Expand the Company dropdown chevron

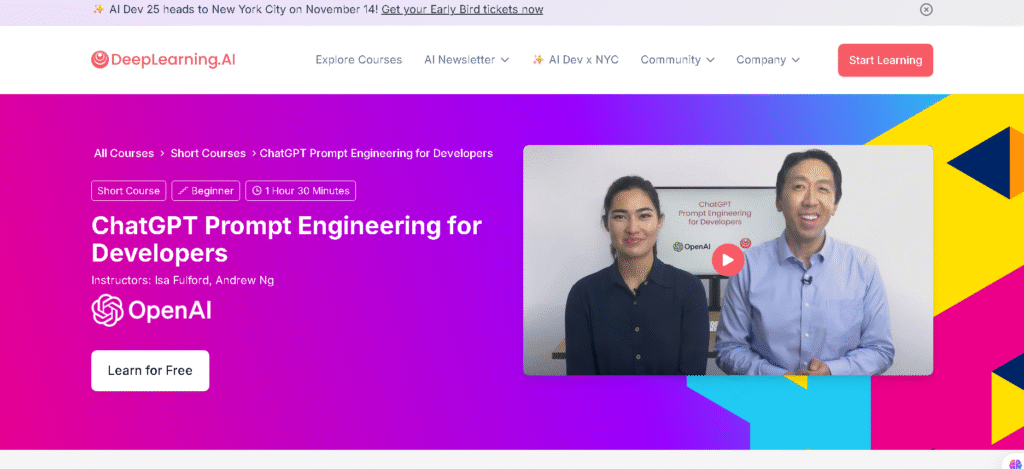click(795, 60)
